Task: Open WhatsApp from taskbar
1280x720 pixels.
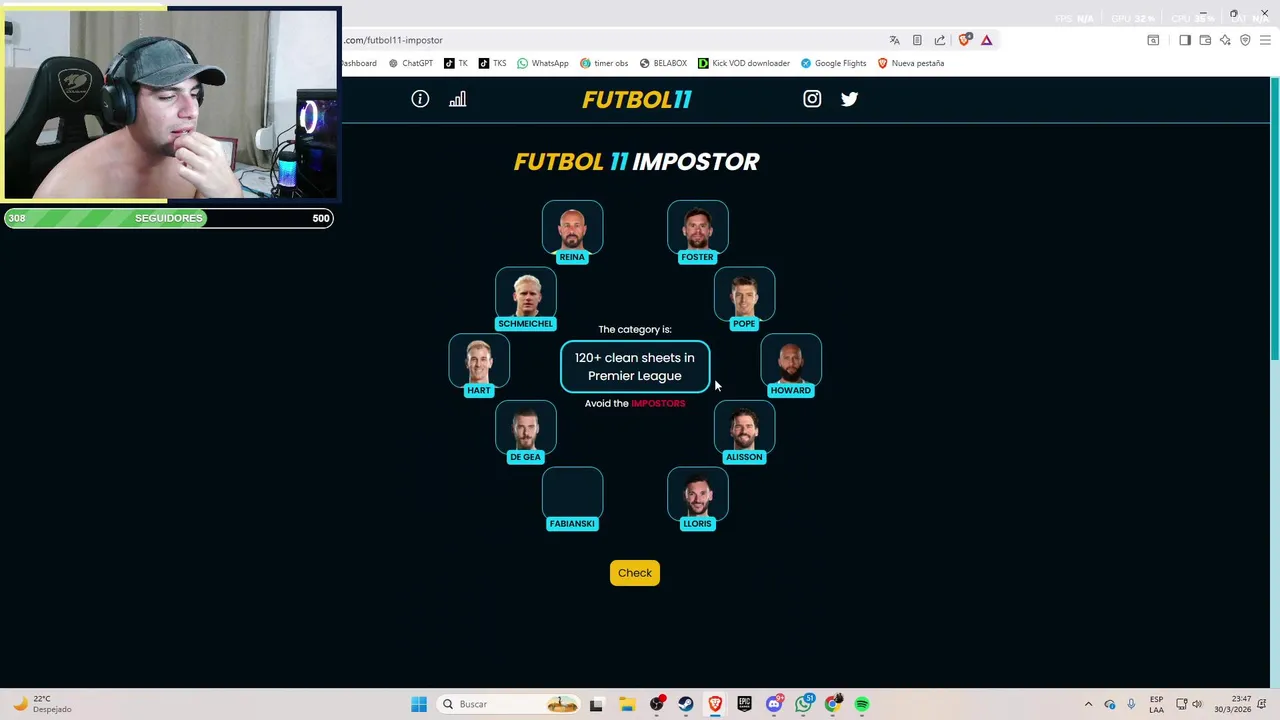Action: click(803, 704)
